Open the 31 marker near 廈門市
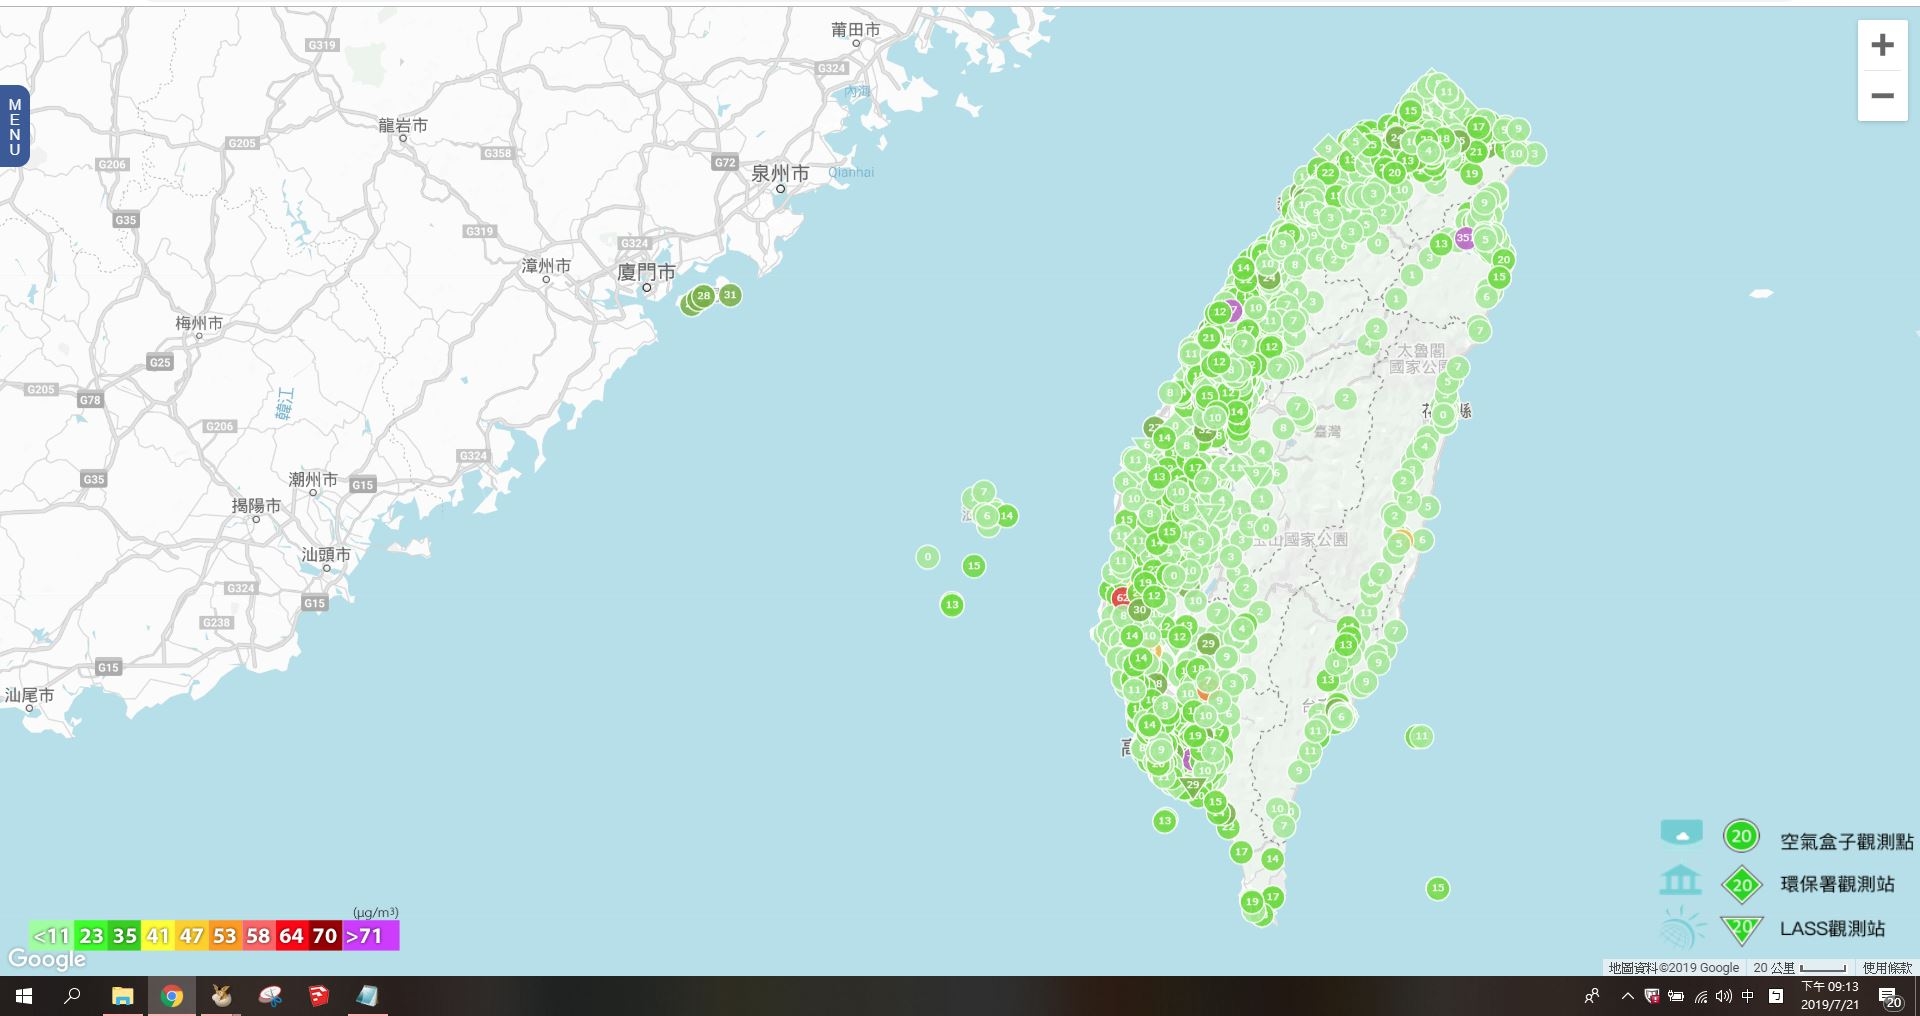The image size is (1920, 1016). 730,295
